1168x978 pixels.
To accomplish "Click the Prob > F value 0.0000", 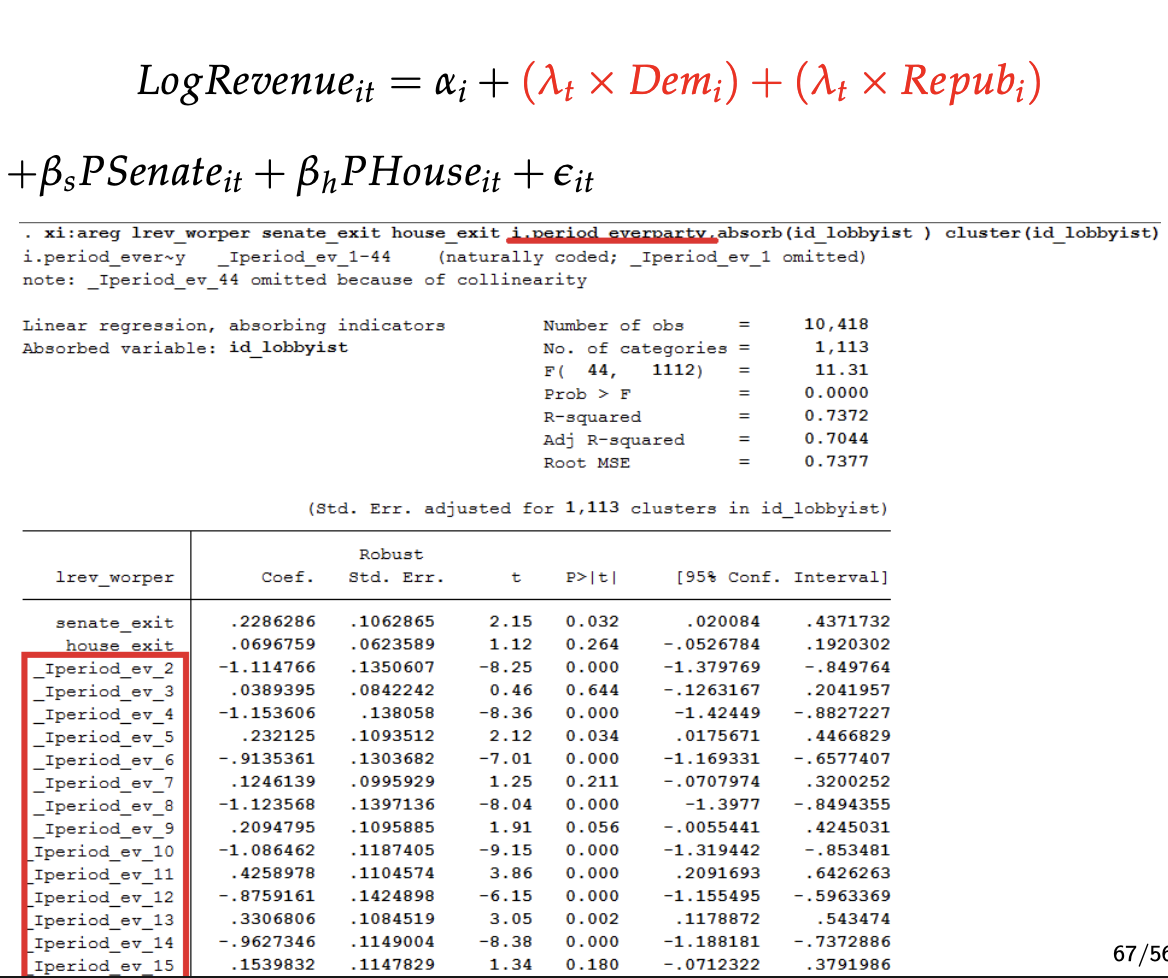I will tap(836, 393).
